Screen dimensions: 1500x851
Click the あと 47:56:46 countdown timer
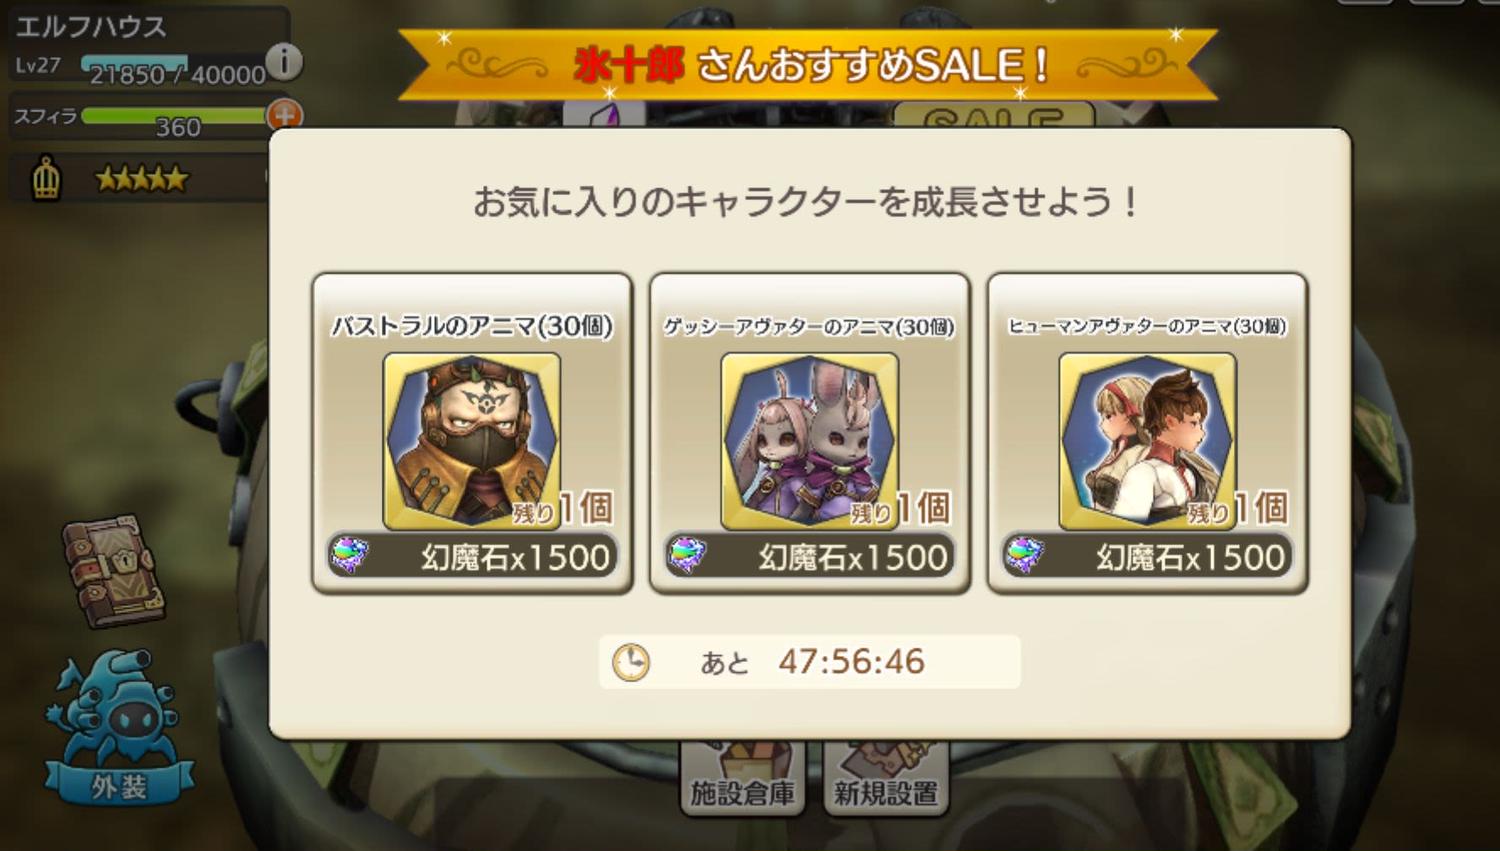(x=810, y=662)
